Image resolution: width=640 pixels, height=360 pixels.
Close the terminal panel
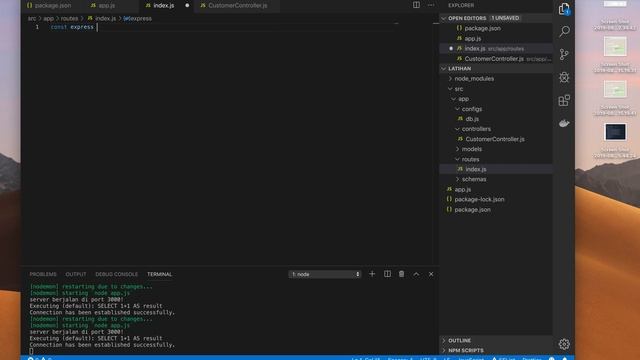point(431,274)
